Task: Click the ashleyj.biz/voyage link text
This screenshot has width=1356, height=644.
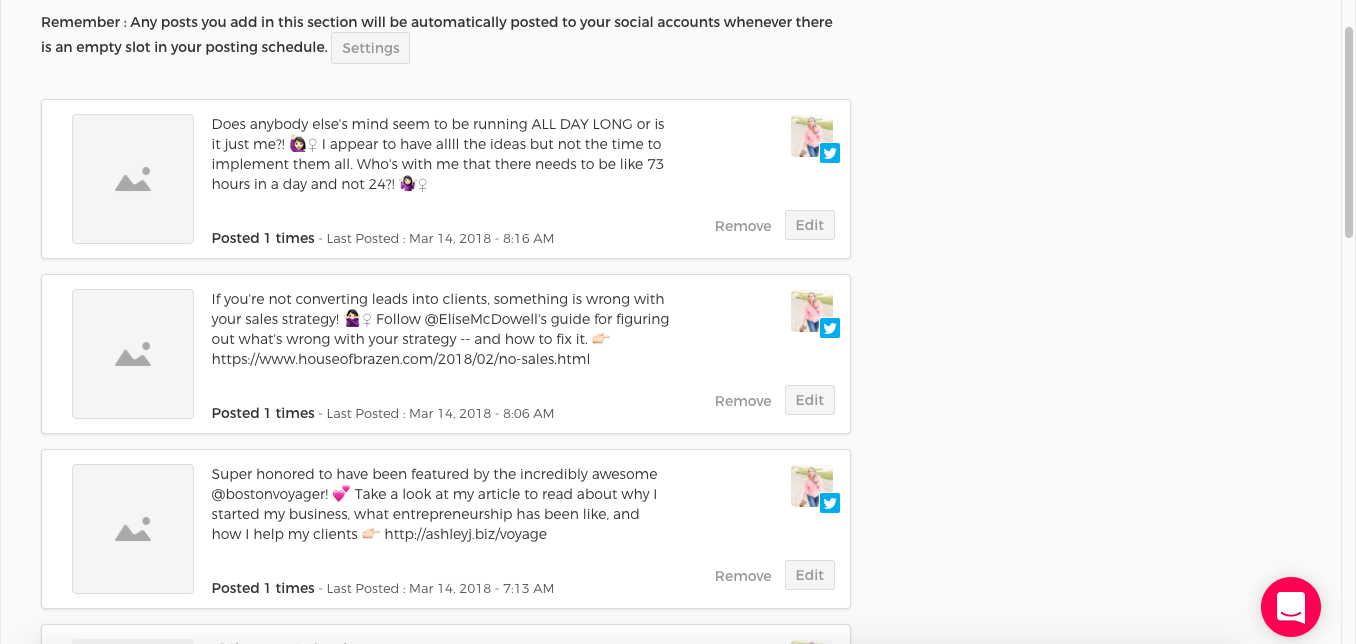Action: click(465, 534)
